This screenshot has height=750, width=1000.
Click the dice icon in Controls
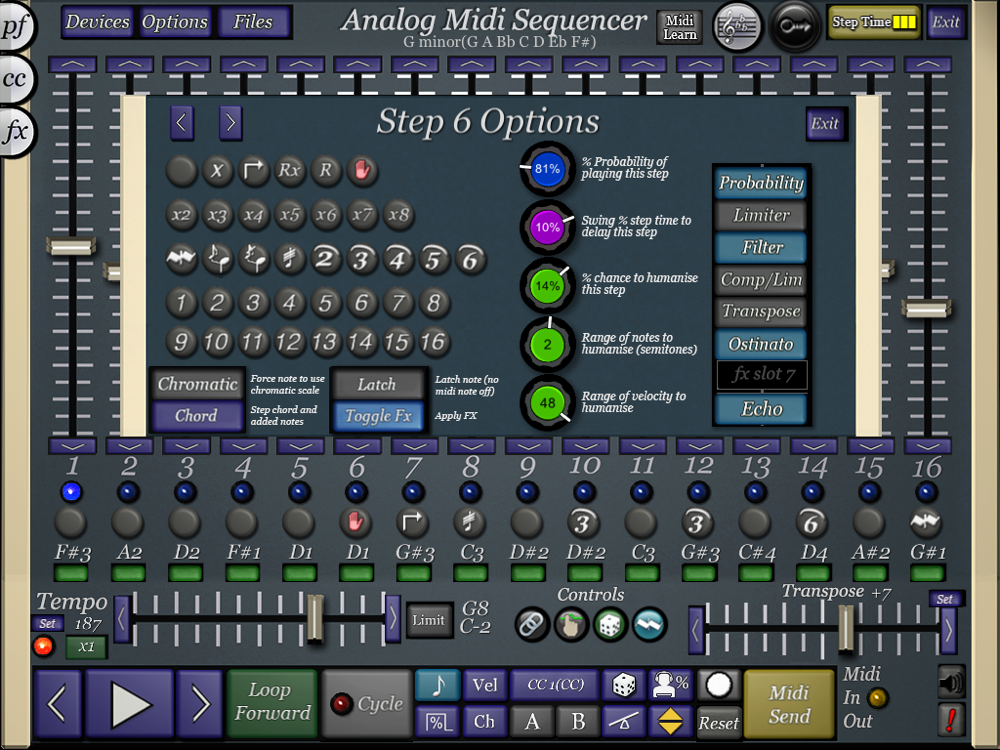coord(610,624)
